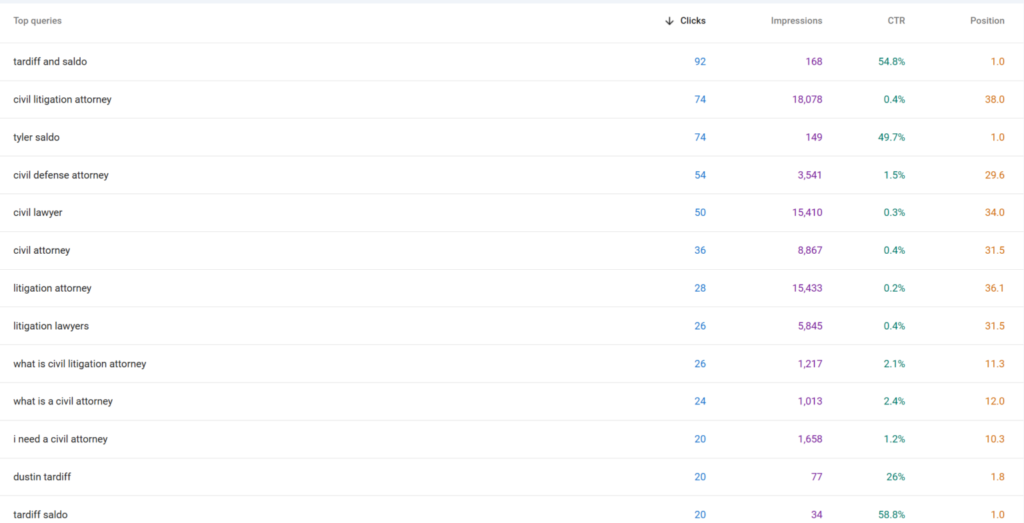
Task: Click the 24 clicks value
Action: point(699,402)
